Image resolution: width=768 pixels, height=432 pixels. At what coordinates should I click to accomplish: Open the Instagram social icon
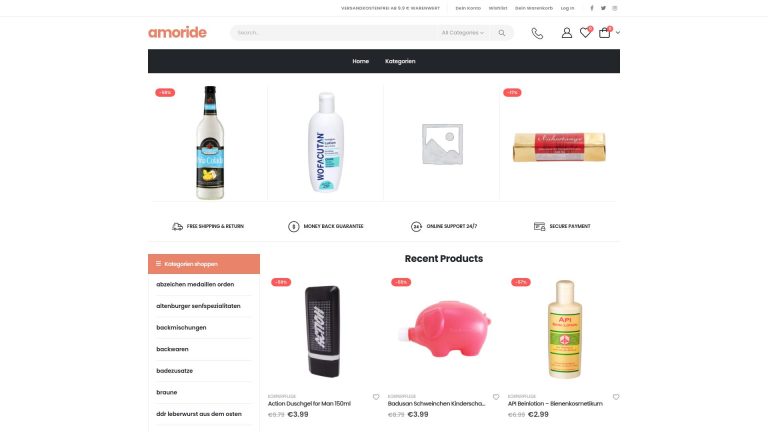pyautogui.click(x=615, y=8)
